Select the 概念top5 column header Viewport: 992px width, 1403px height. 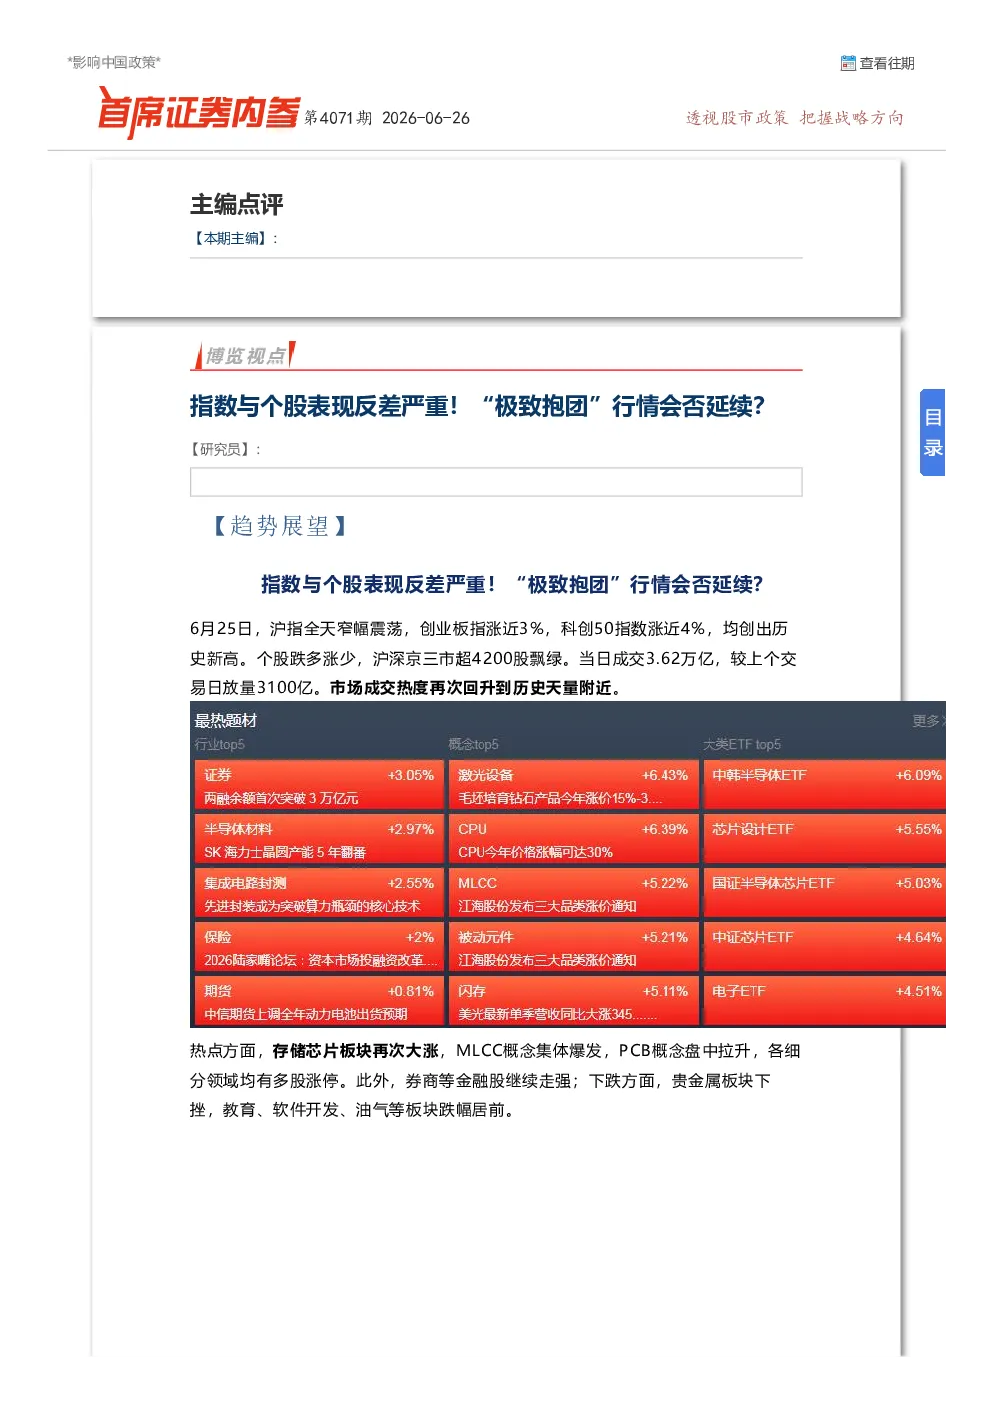473,744
